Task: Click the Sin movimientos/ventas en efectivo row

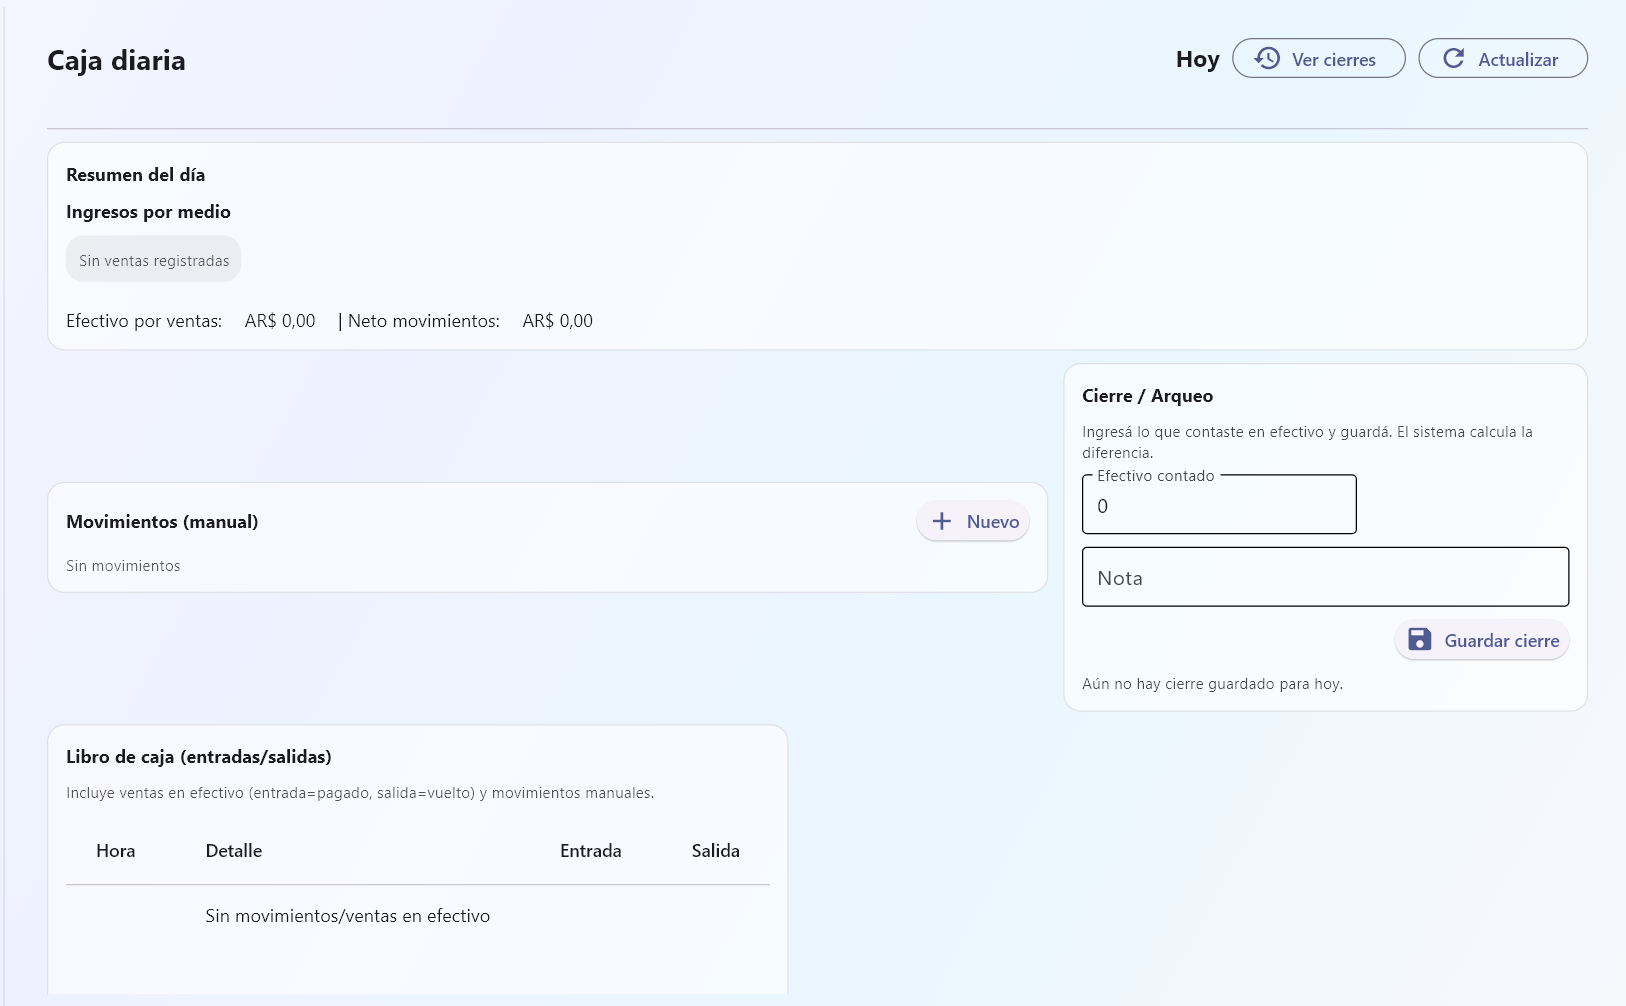Action: (x=347, y=916)
